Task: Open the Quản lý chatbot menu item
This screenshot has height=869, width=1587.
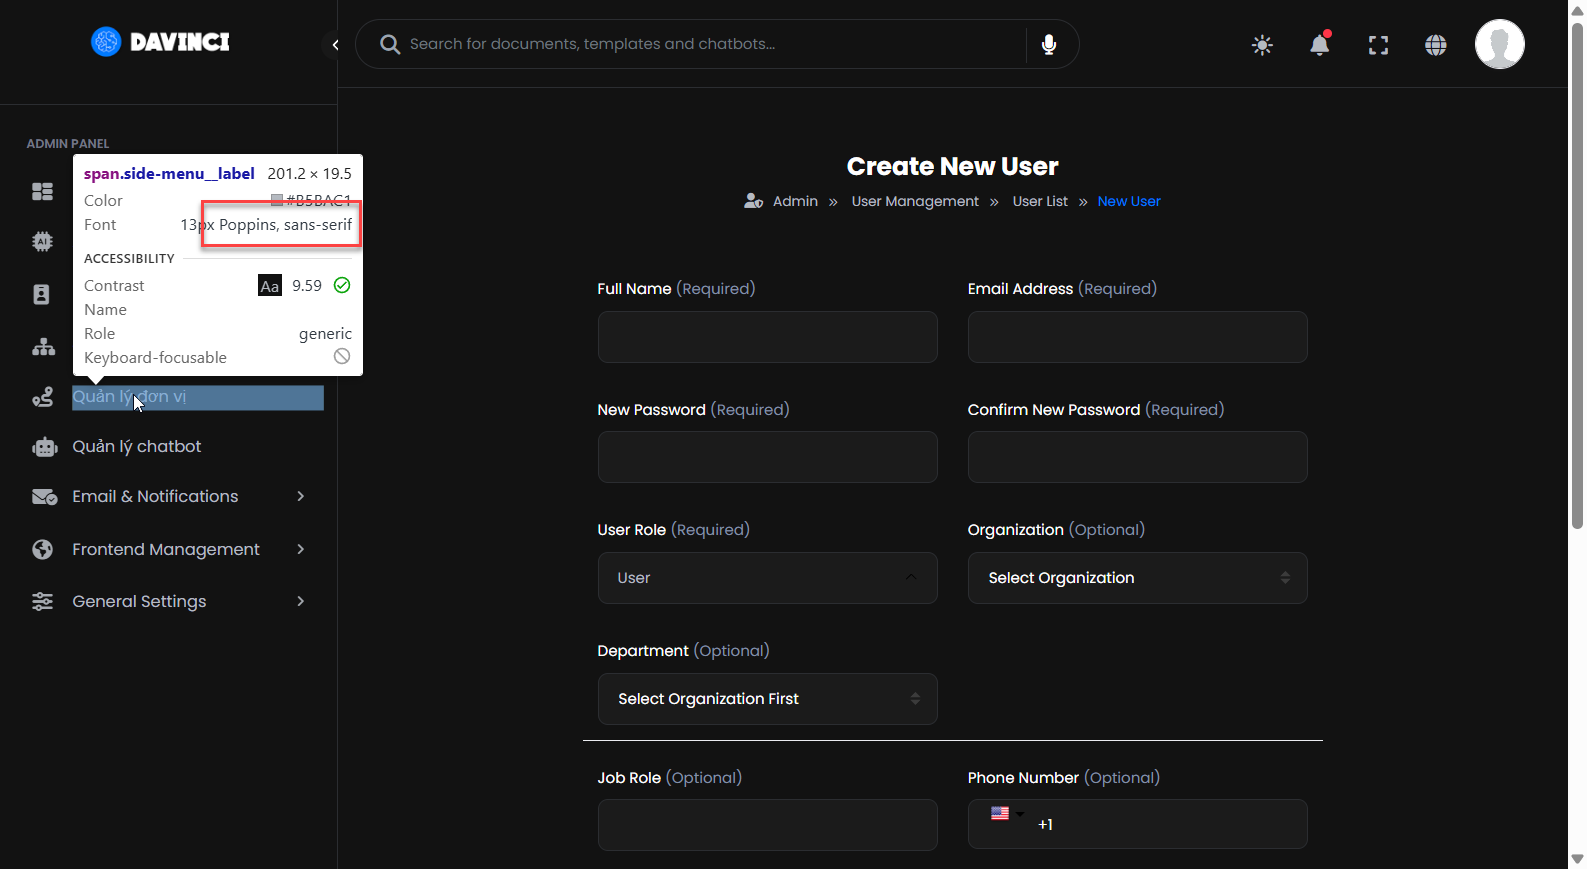Action: pos(136,447)
